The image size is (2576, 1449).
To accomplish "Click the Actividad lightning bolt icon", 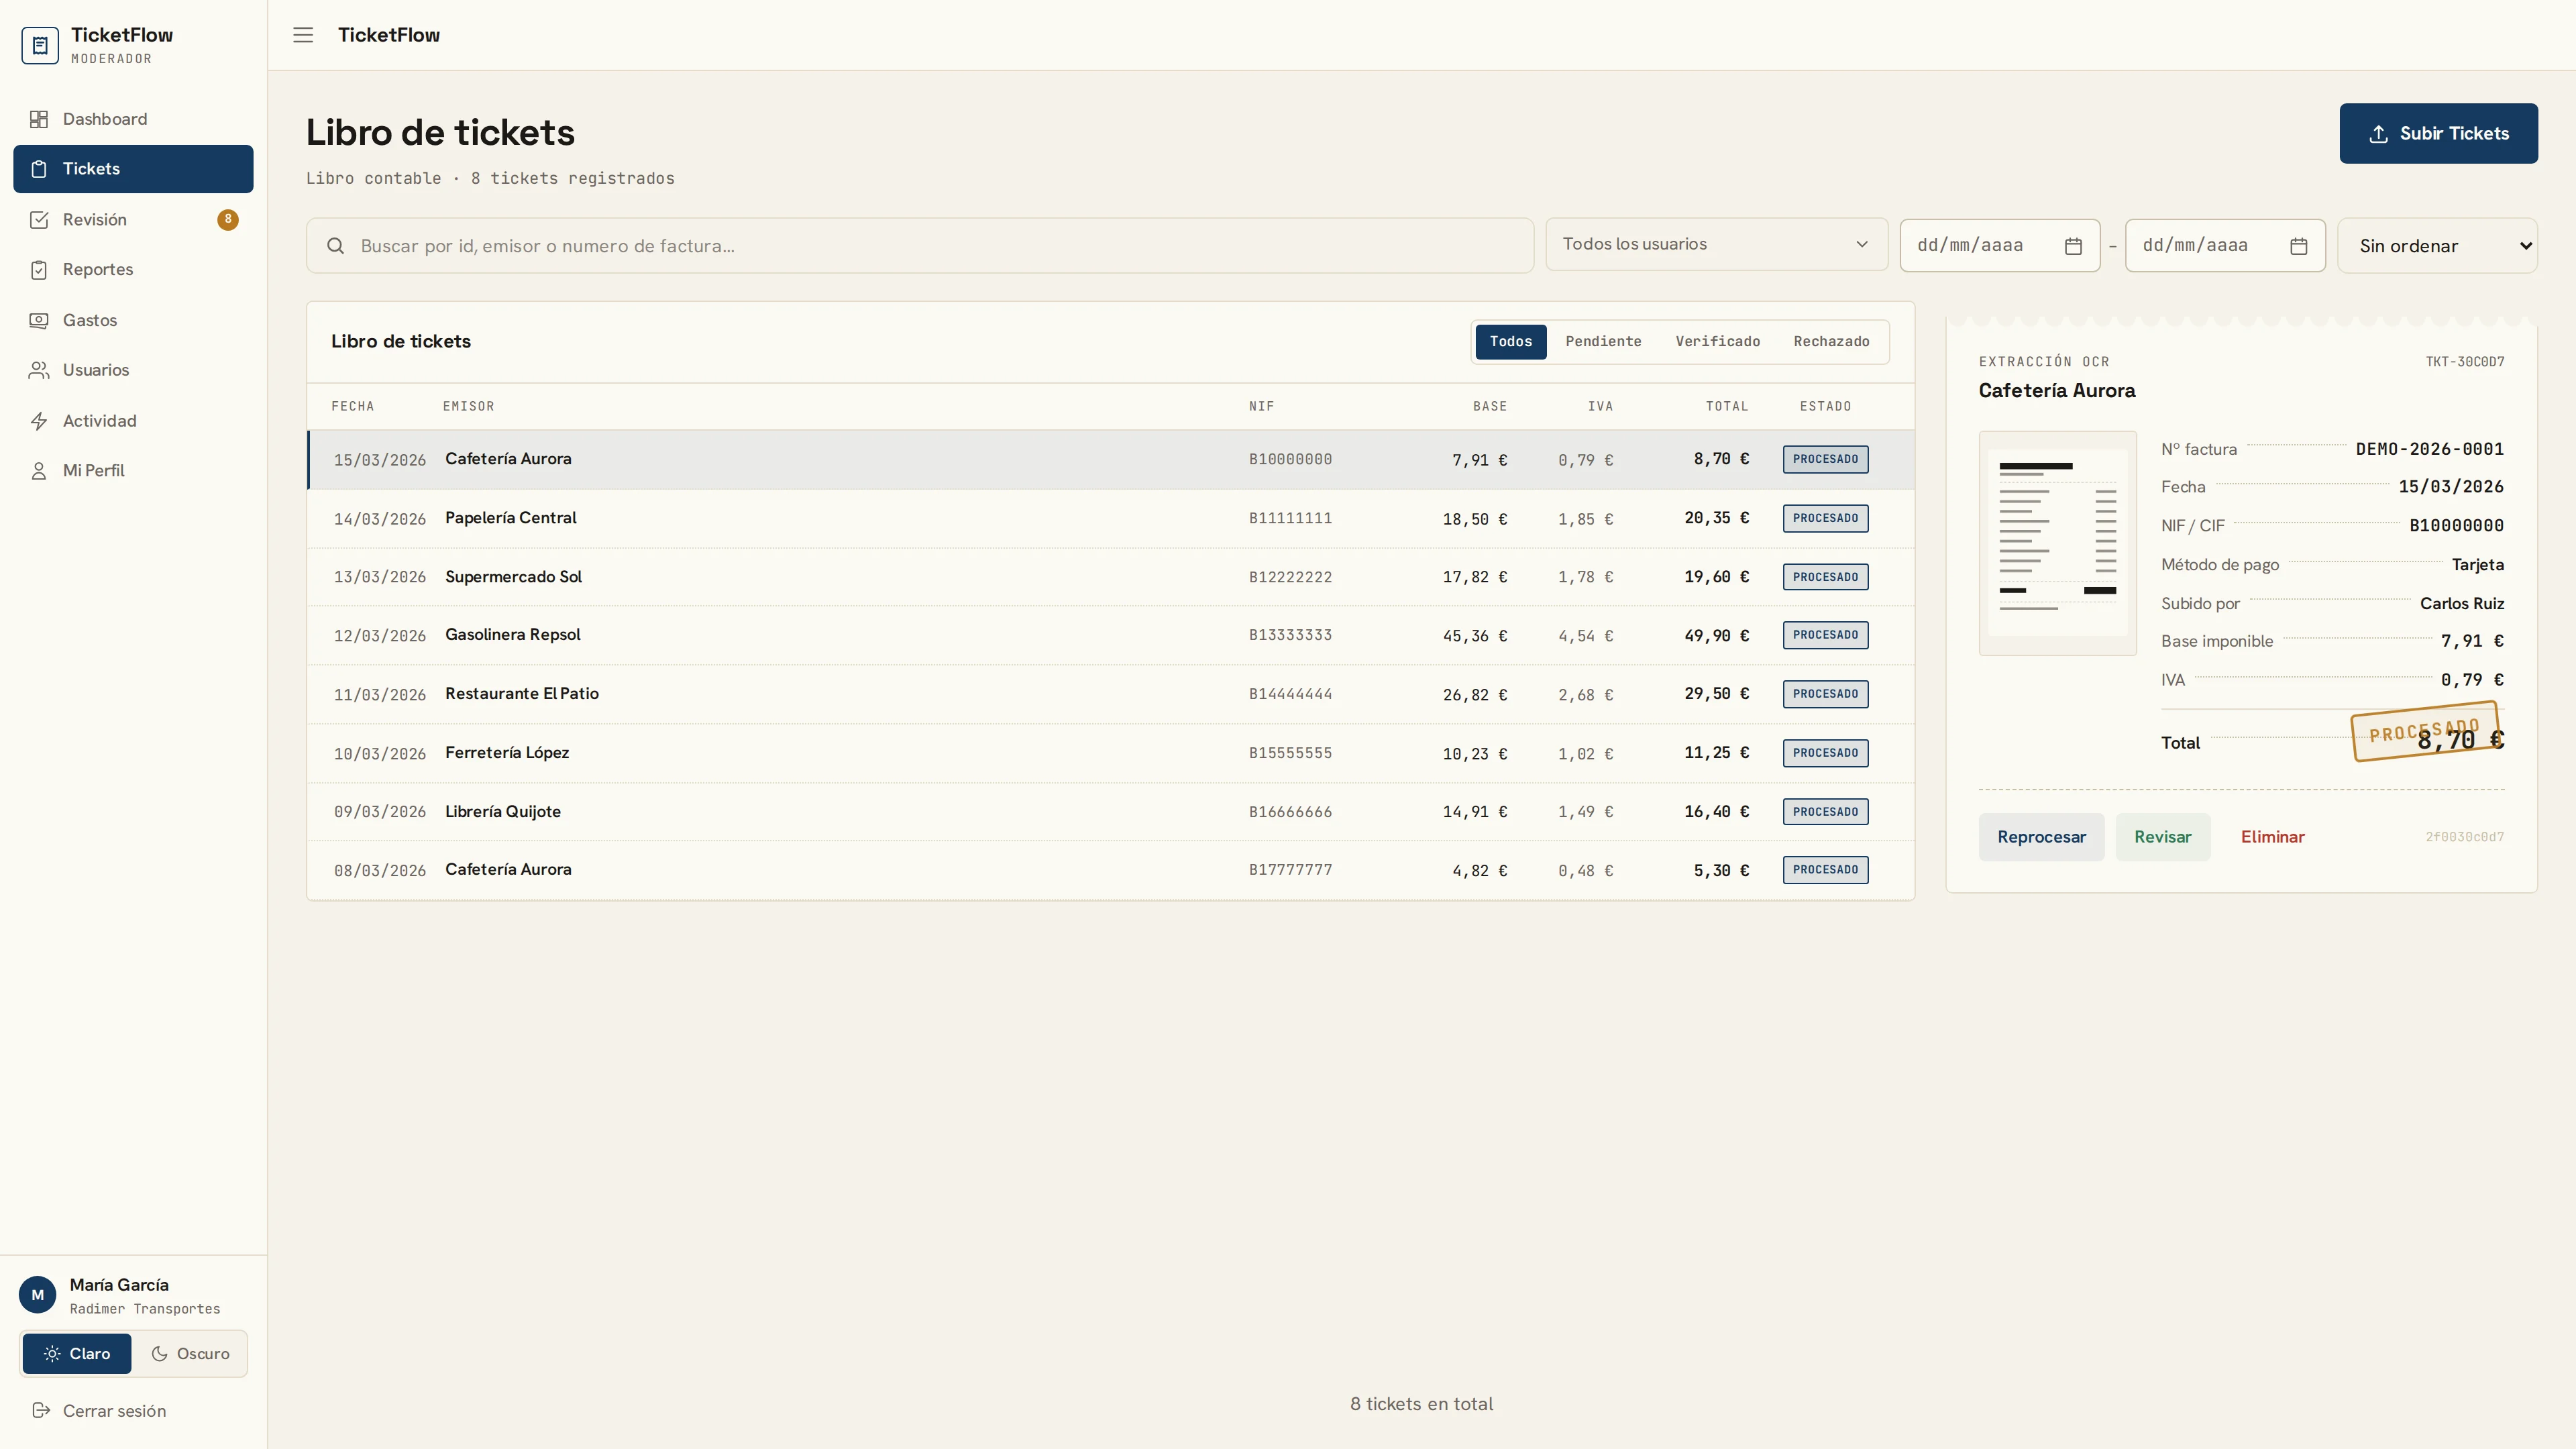I will [39, 421].
